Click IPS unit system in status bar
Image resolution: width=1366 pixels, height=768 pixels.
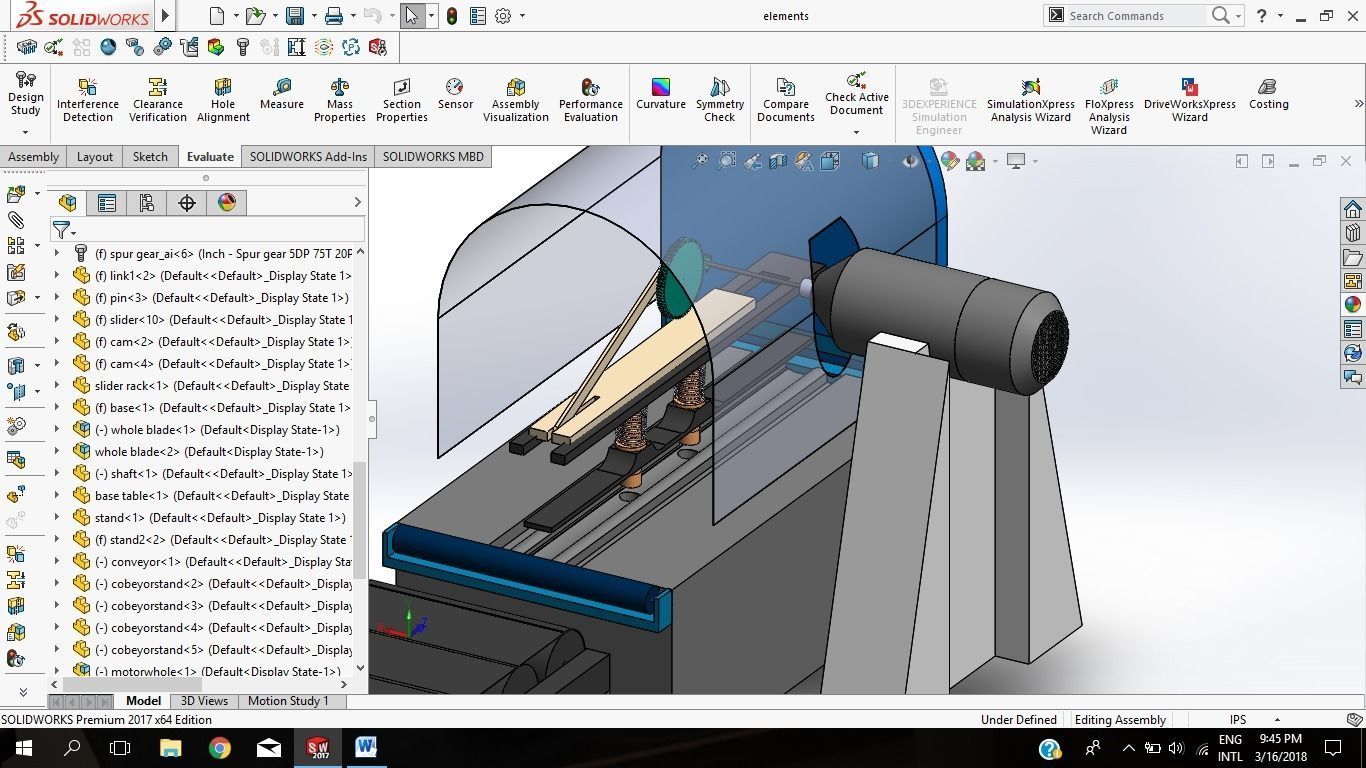coord(1238,720)
